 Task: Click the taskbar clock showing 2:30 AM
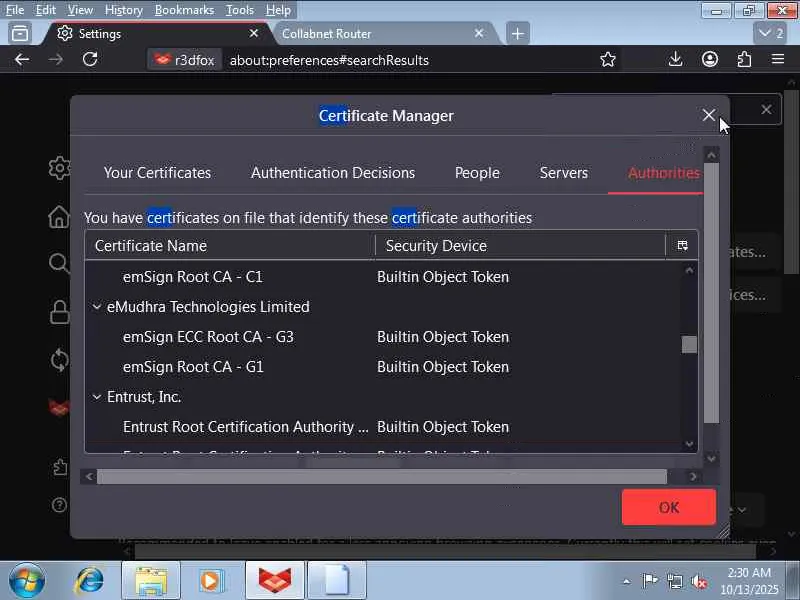tap(749, 581)
